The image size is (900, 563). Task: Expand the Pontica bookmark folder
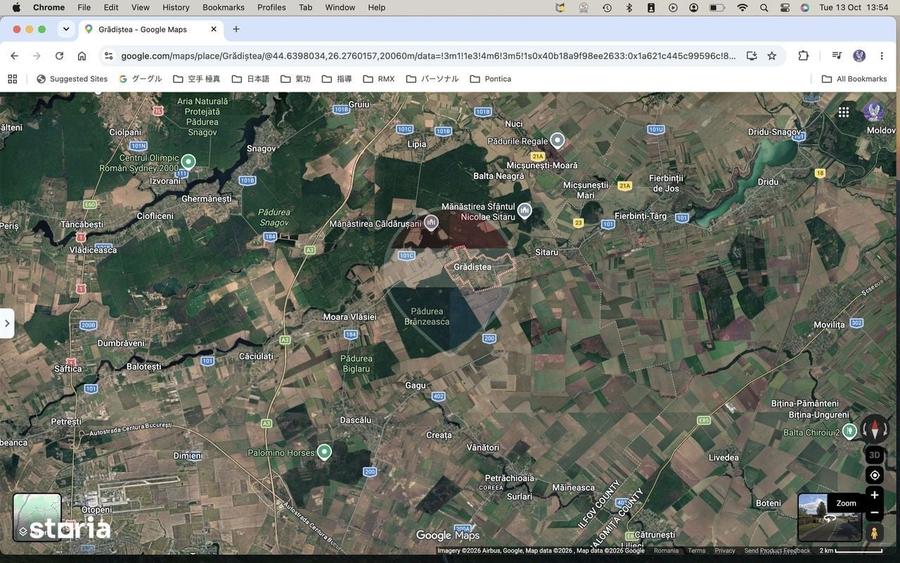click(x=491, y=79)
